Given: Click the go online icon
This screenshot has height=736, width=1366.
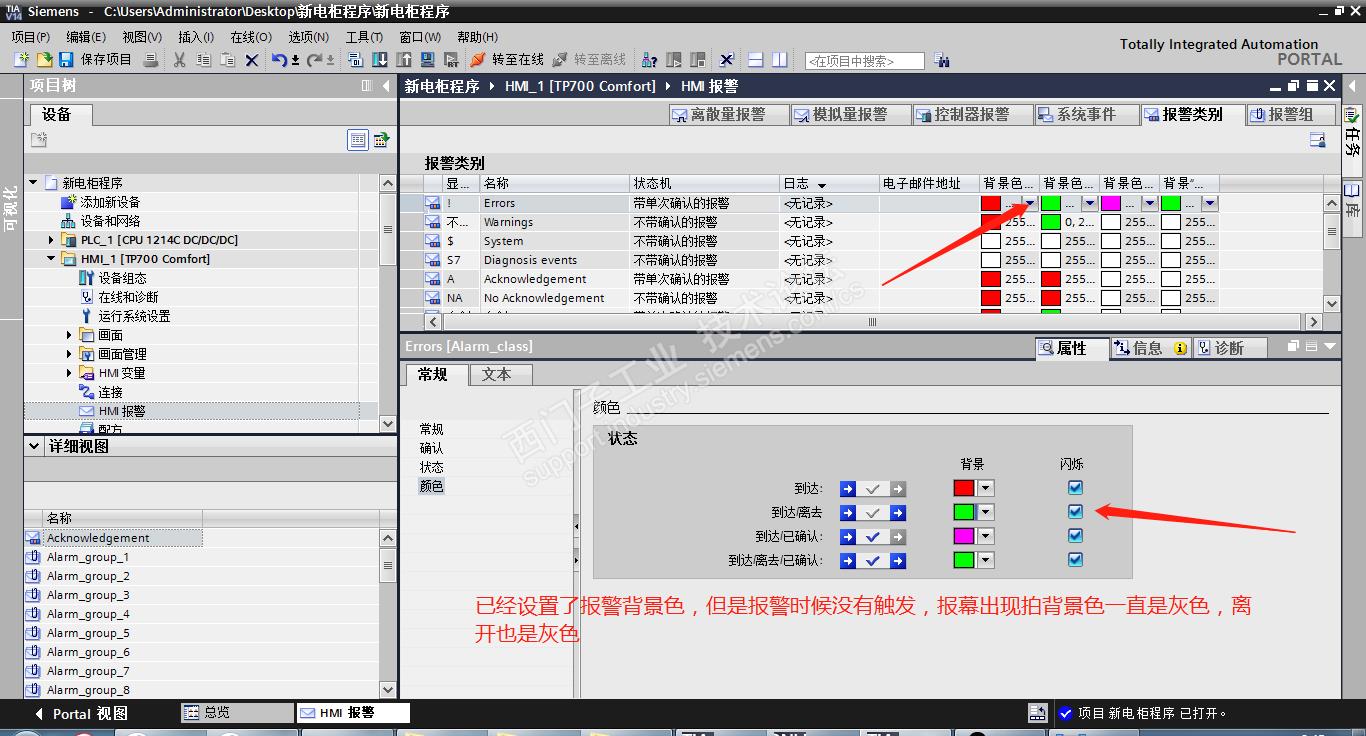Looking at the screenshot, I should tap(478, 60).
